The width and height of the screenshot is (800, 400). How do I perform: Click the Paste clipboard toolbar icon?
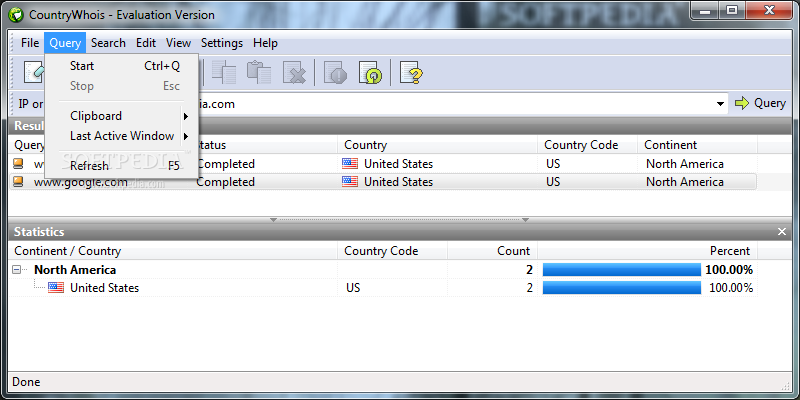pos(259,73)
